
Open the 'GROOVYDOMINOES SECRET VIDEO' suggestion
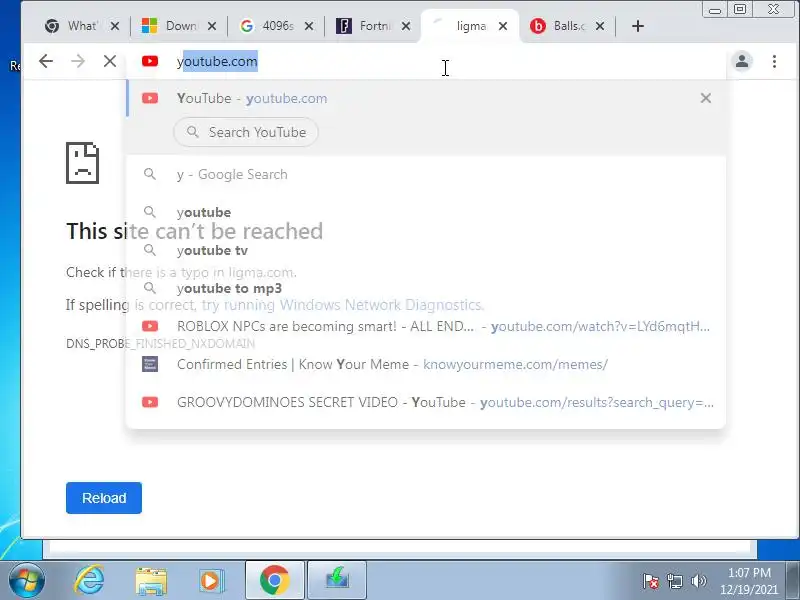426,403
